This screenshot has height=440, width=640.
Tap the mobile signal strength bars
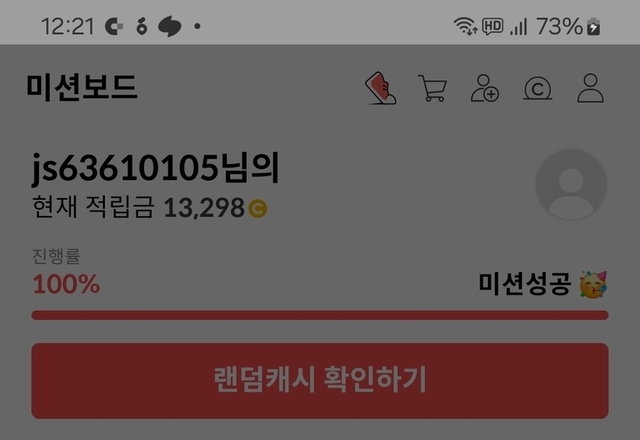(518, 27)
